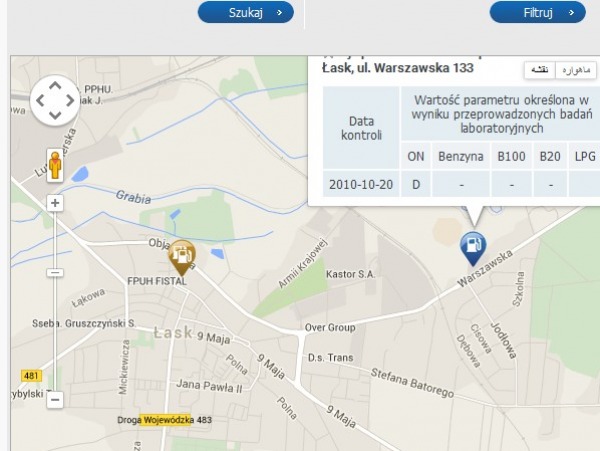Image resolution: width=600 pixels, height=451 pixels.
Task: Click the ON column header
Action: pyautogui.click(x=416, y=156)
